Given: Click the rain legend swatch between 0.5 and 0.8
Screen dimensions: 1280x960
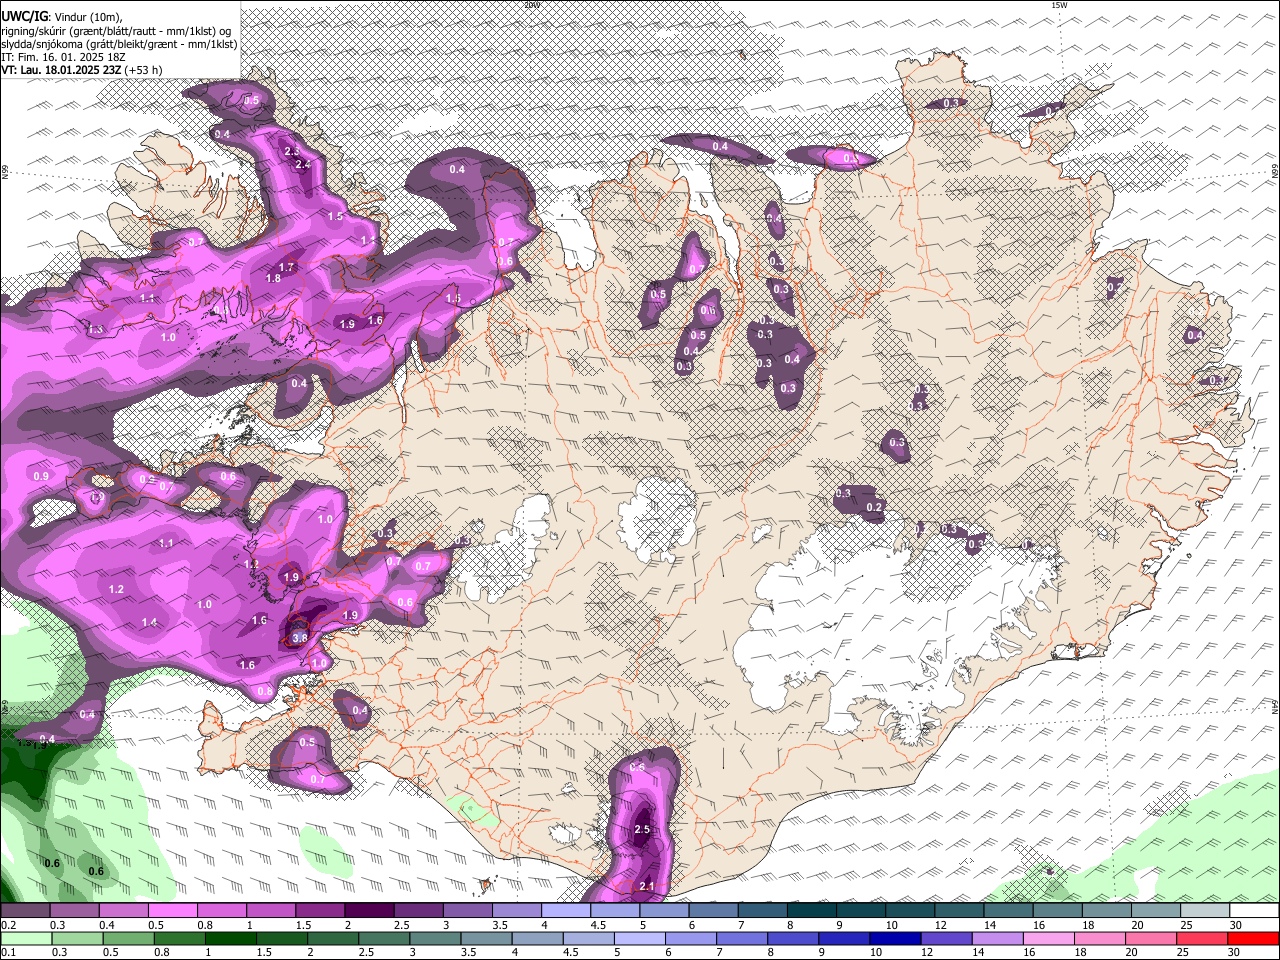Looking at the screenshot, I should 129,938.
